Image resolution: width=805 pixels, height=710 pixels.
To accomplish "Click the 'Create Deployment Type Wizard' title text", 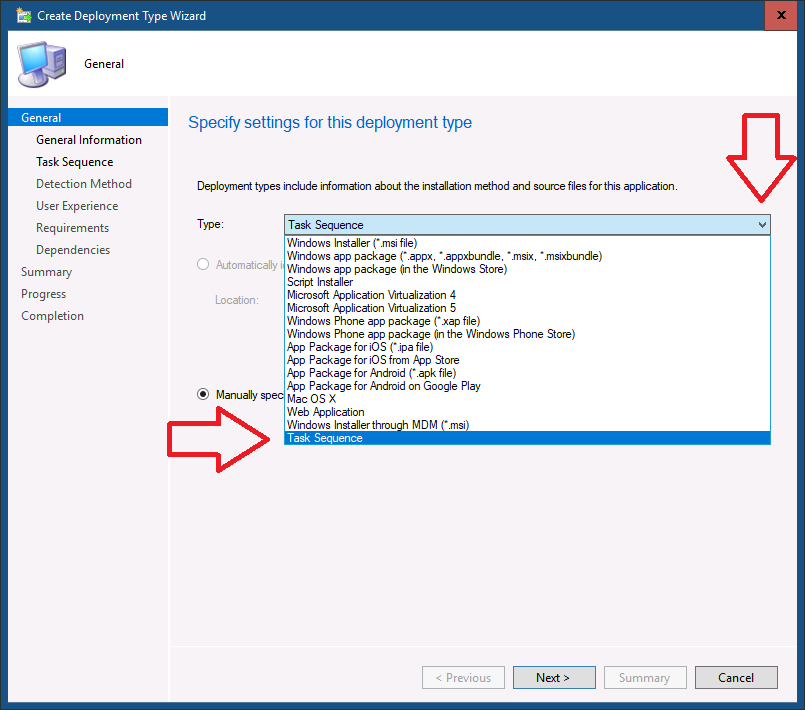I will [122, 16].
